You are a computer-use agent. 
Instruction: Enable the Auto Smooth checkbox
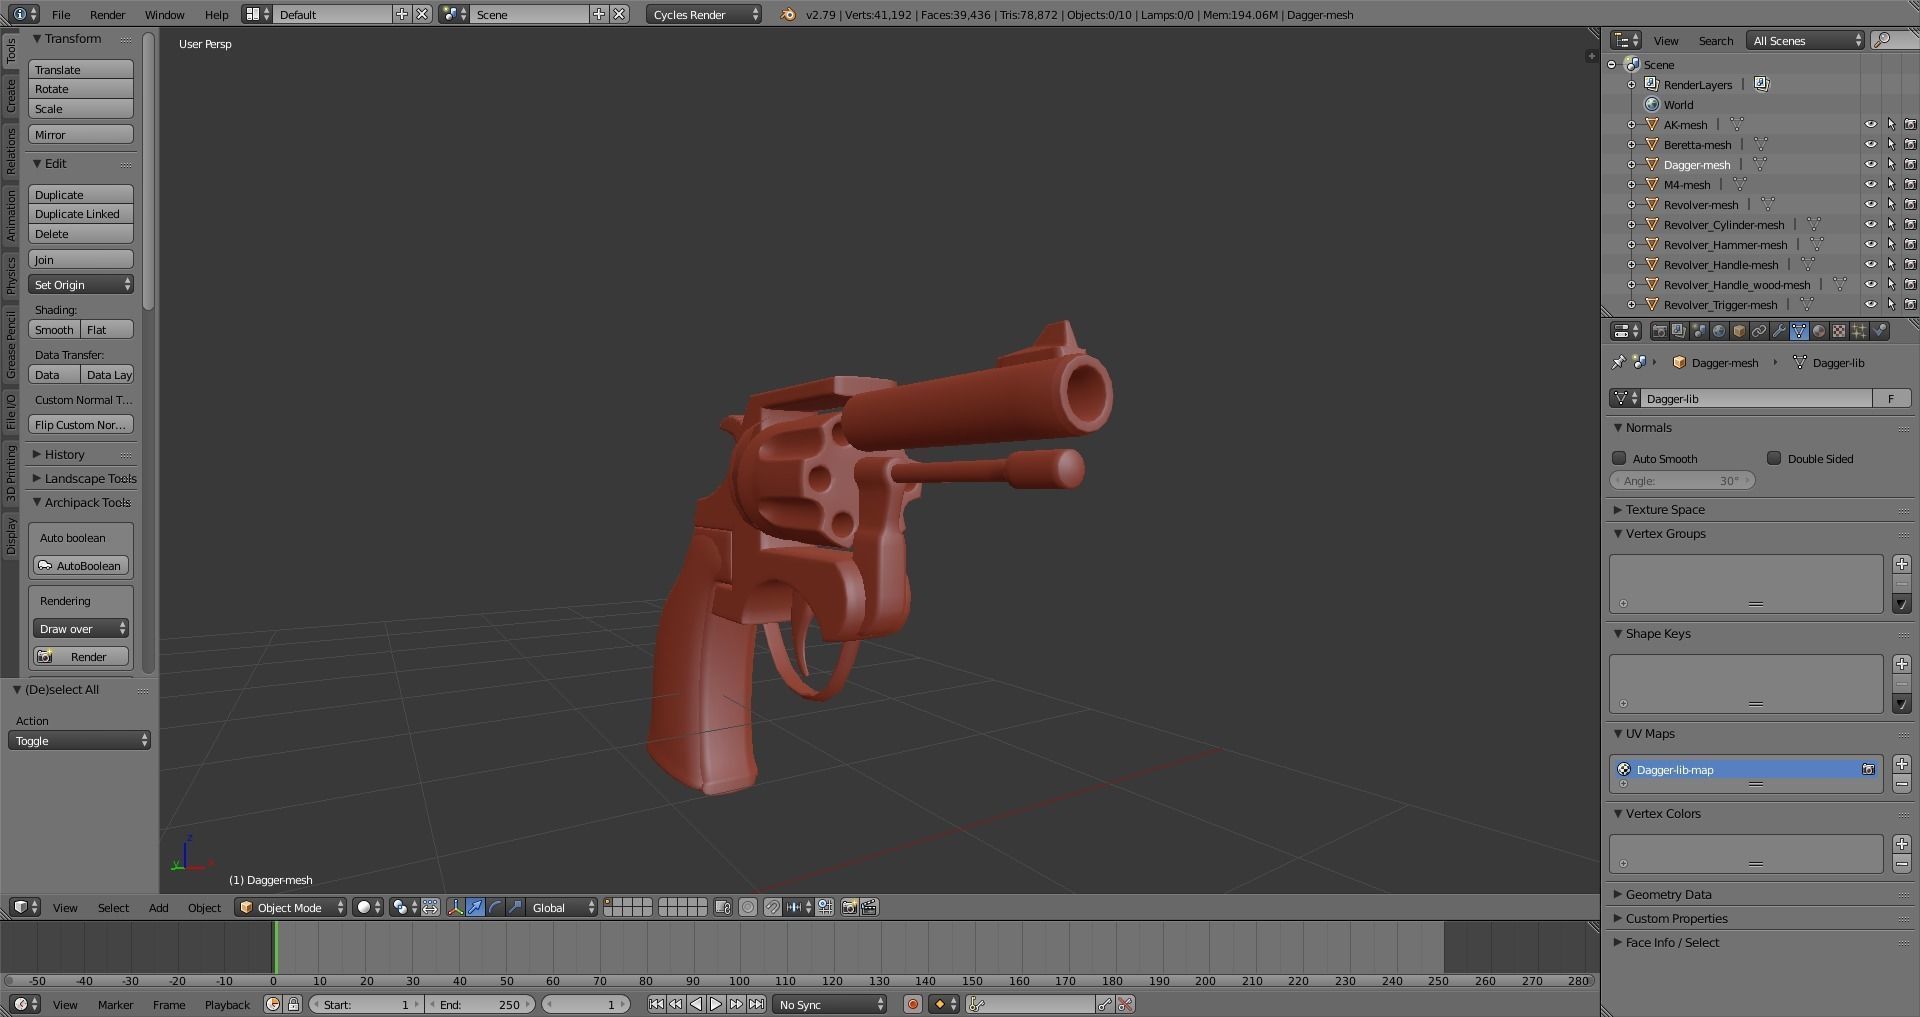[x=1619, y=458]
